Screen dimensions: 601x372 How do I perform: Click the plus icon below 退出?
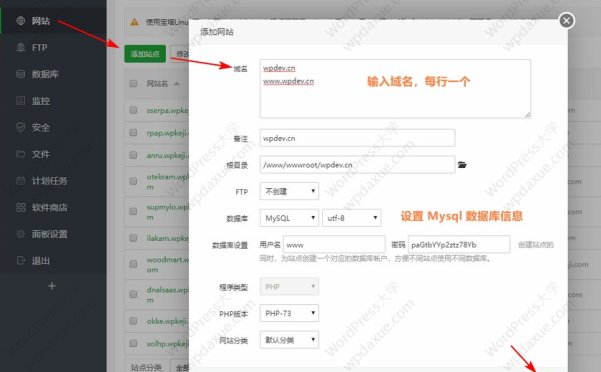pyautogui.click(x=52, y=286)
